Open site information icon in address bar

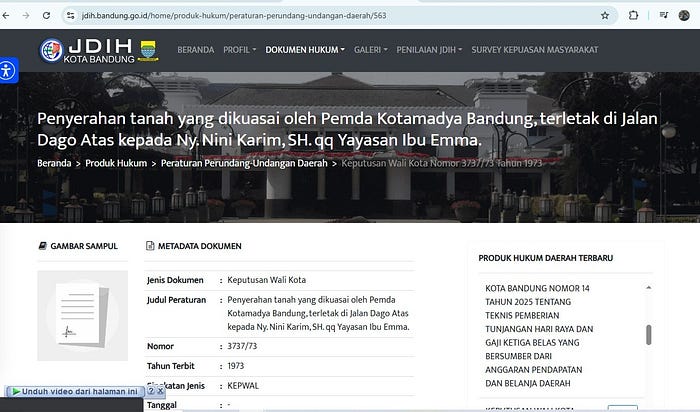coord(71,16)
